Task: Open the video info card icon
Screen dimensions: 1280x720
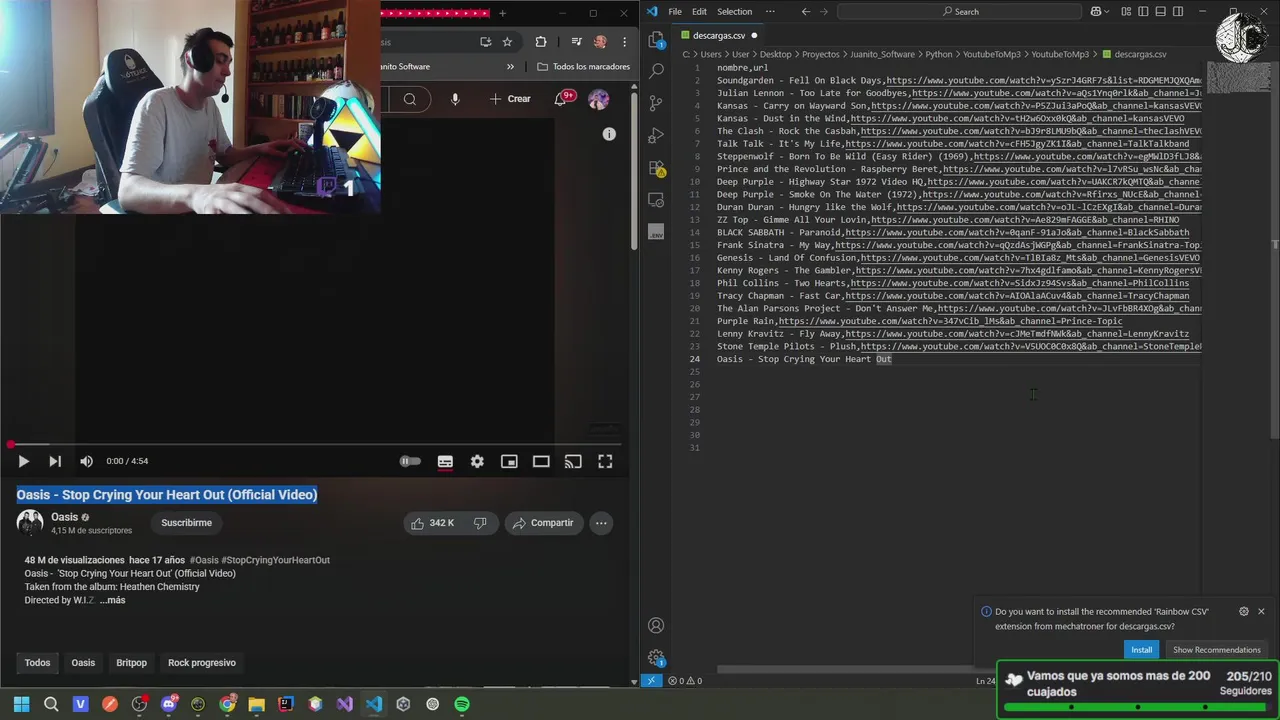Action: click(609, 134)
